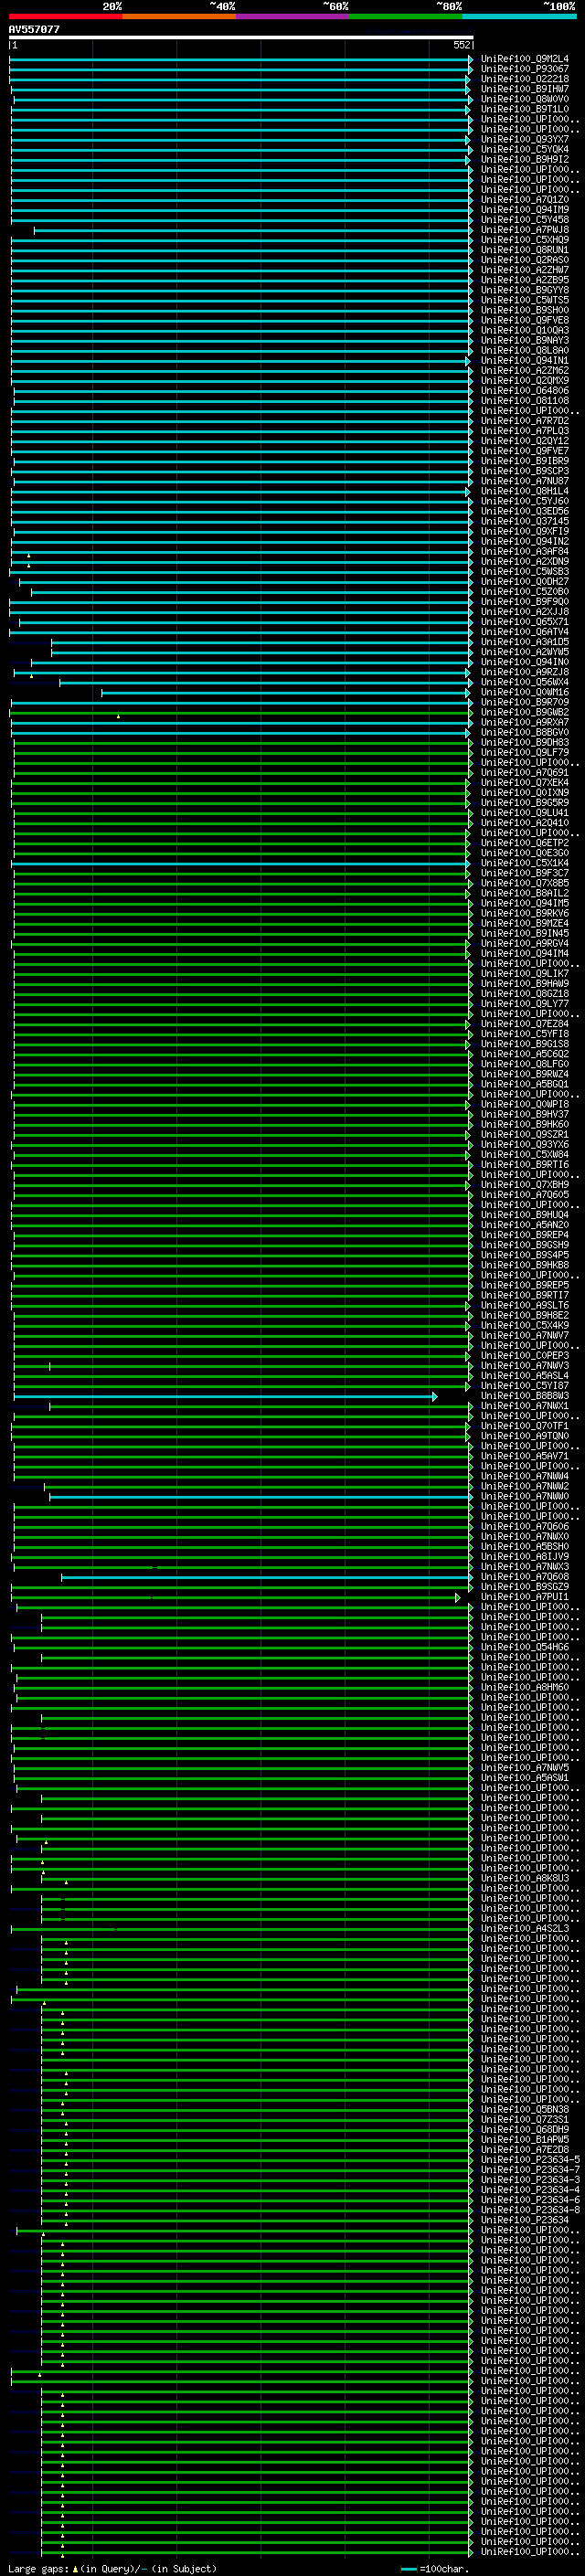Click the AV557077 query name label
585x2576 pixels.
(34, 29)
